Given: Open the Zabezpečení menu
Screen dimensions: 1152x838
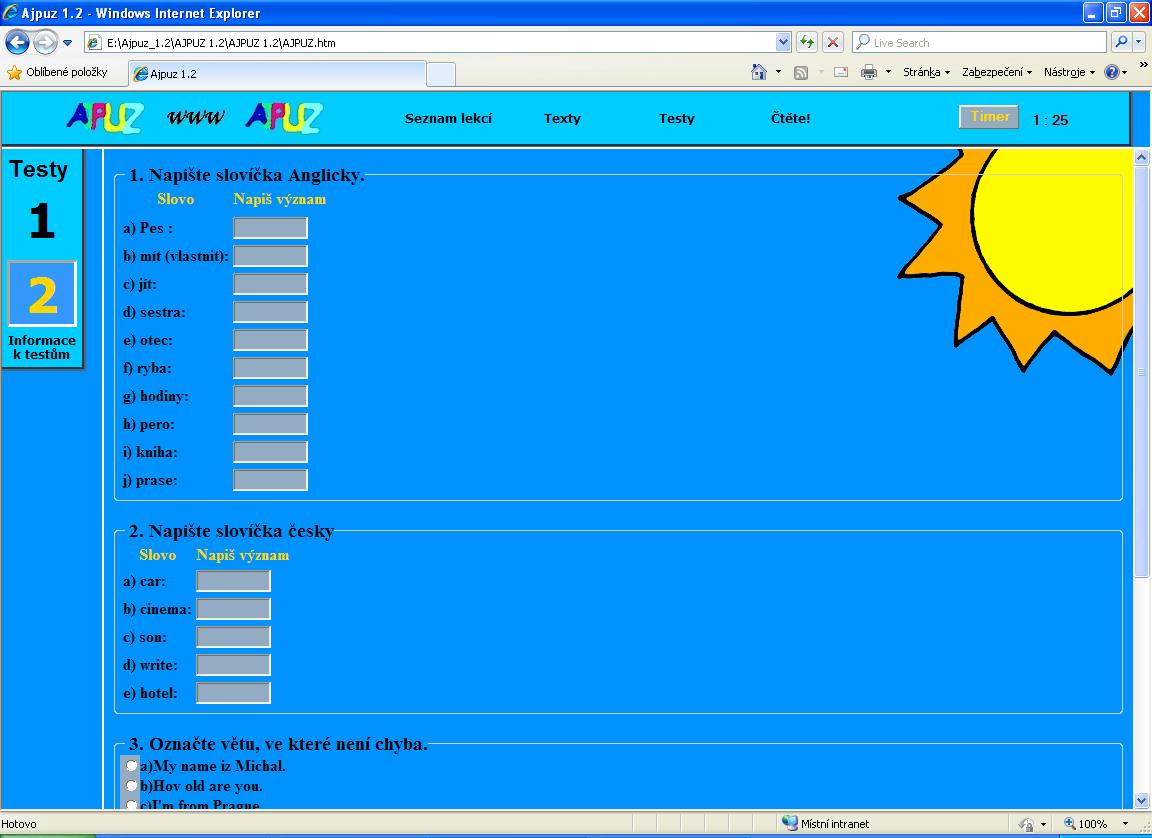Looking at the screenshot, I should [997, 72].
